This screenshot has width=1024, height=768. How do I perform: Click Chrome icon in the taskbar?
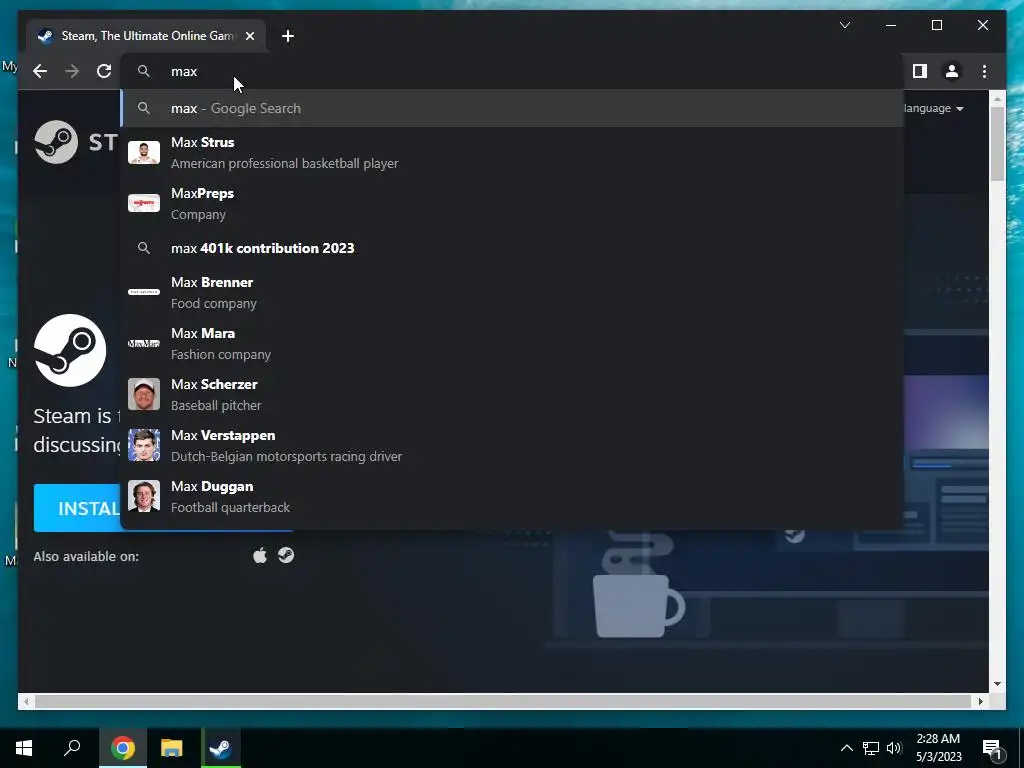coord(123,748)
